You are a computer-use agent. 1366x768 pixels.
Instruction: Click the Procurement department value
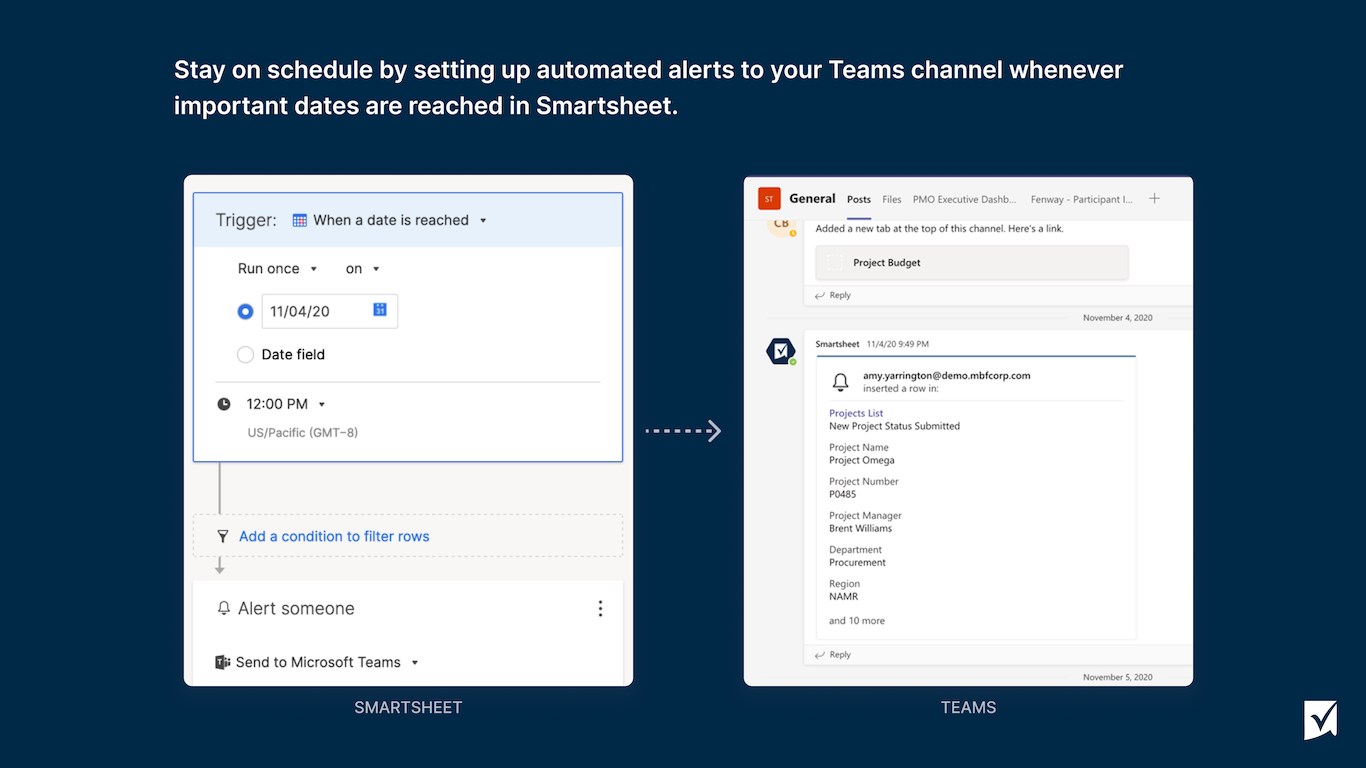pos(858,563)
